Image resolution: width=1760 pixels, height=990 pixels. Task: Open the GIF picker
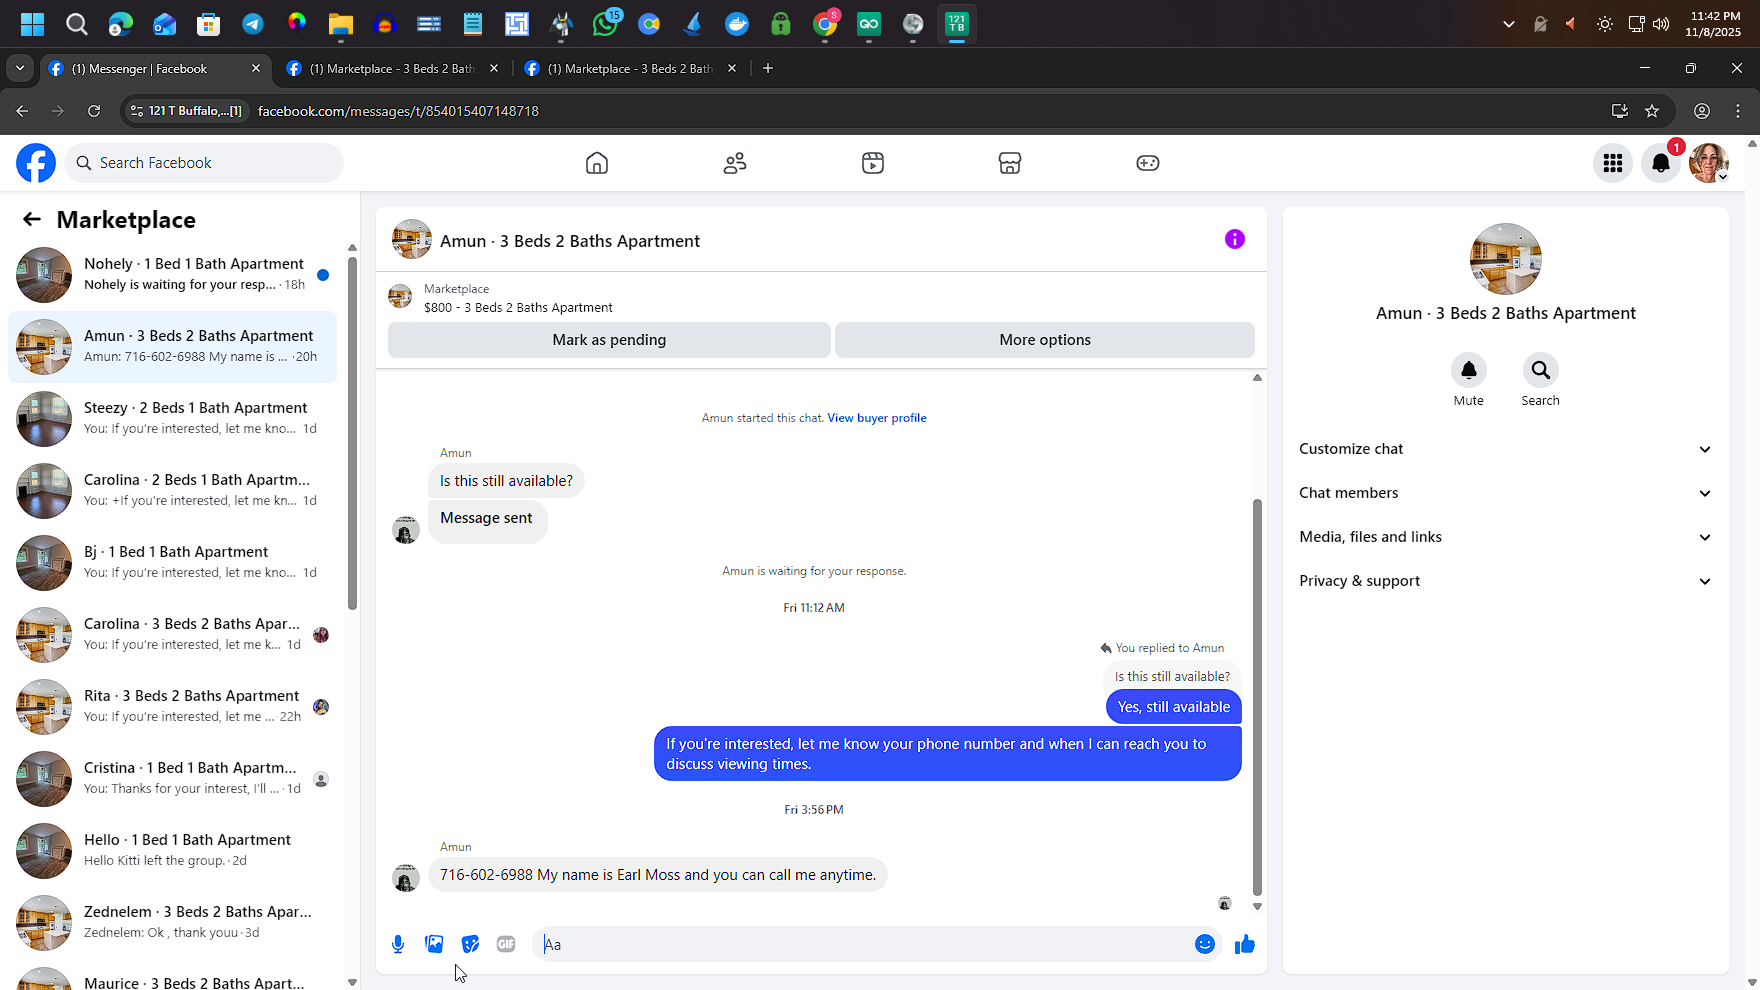point(506,944)
